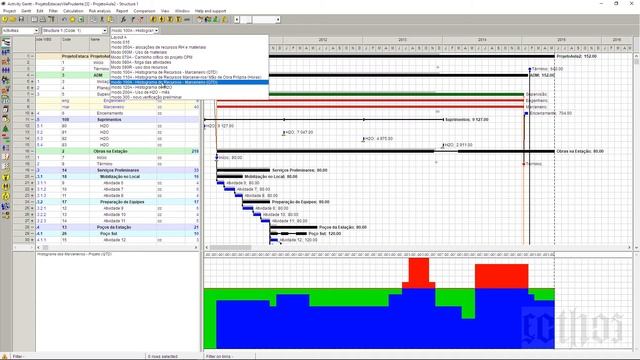
Task: Select the Atividade 12 table row
Action: (118, 240)
